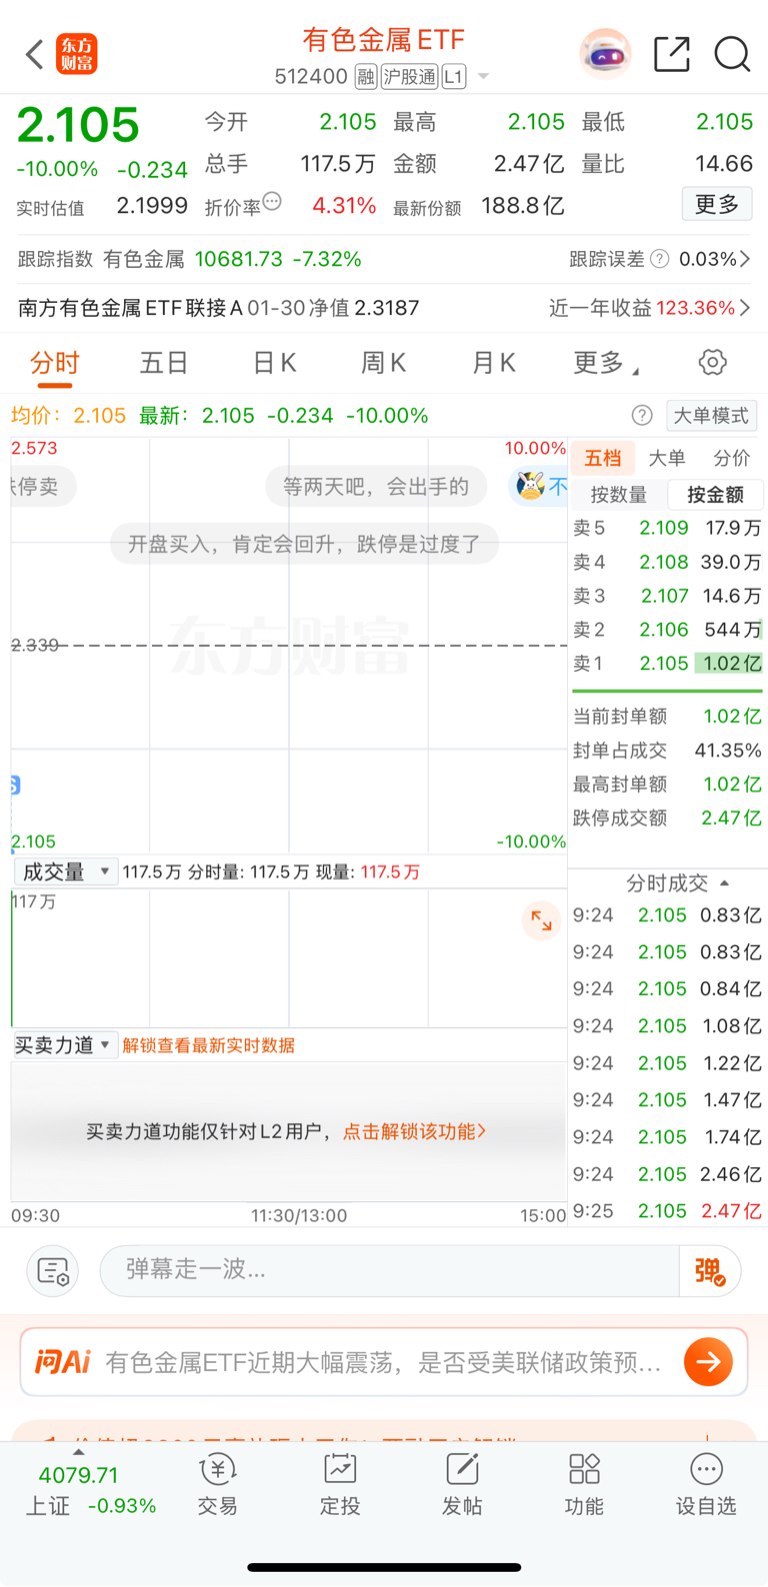Open the AI robot assistant avatar
Screen dimensions: 768x1587
click(605, 54)
